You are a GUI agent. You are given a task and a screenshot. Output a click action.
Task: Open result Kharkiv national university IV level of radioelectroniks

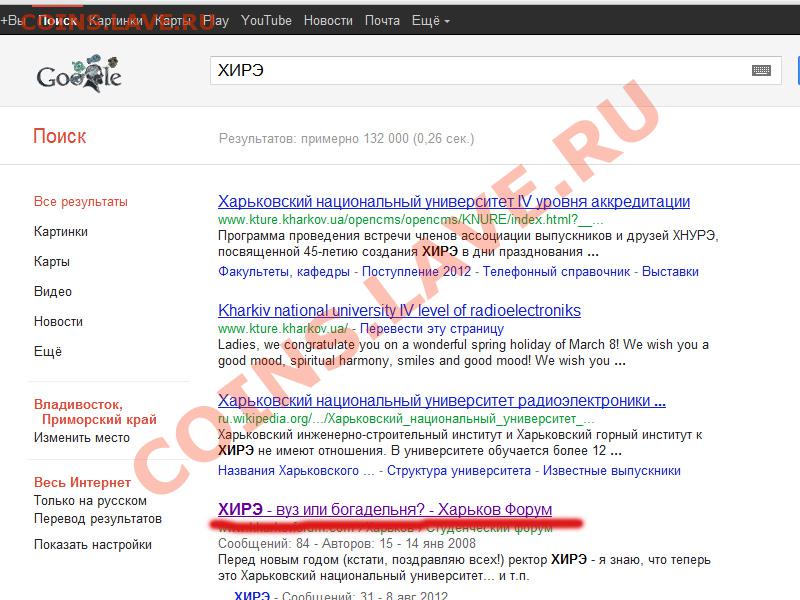[x=399, y=310]
